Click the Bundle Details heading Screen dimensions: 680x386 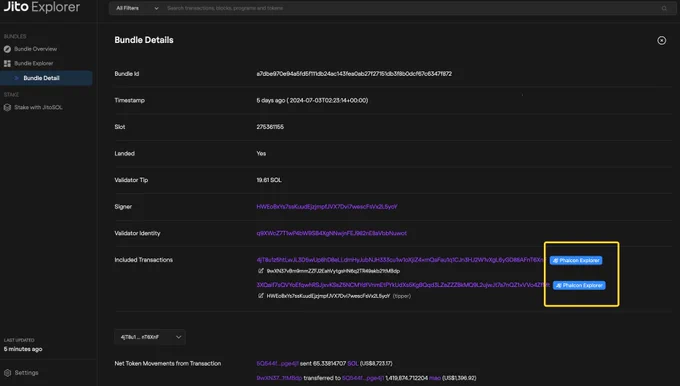144,40
